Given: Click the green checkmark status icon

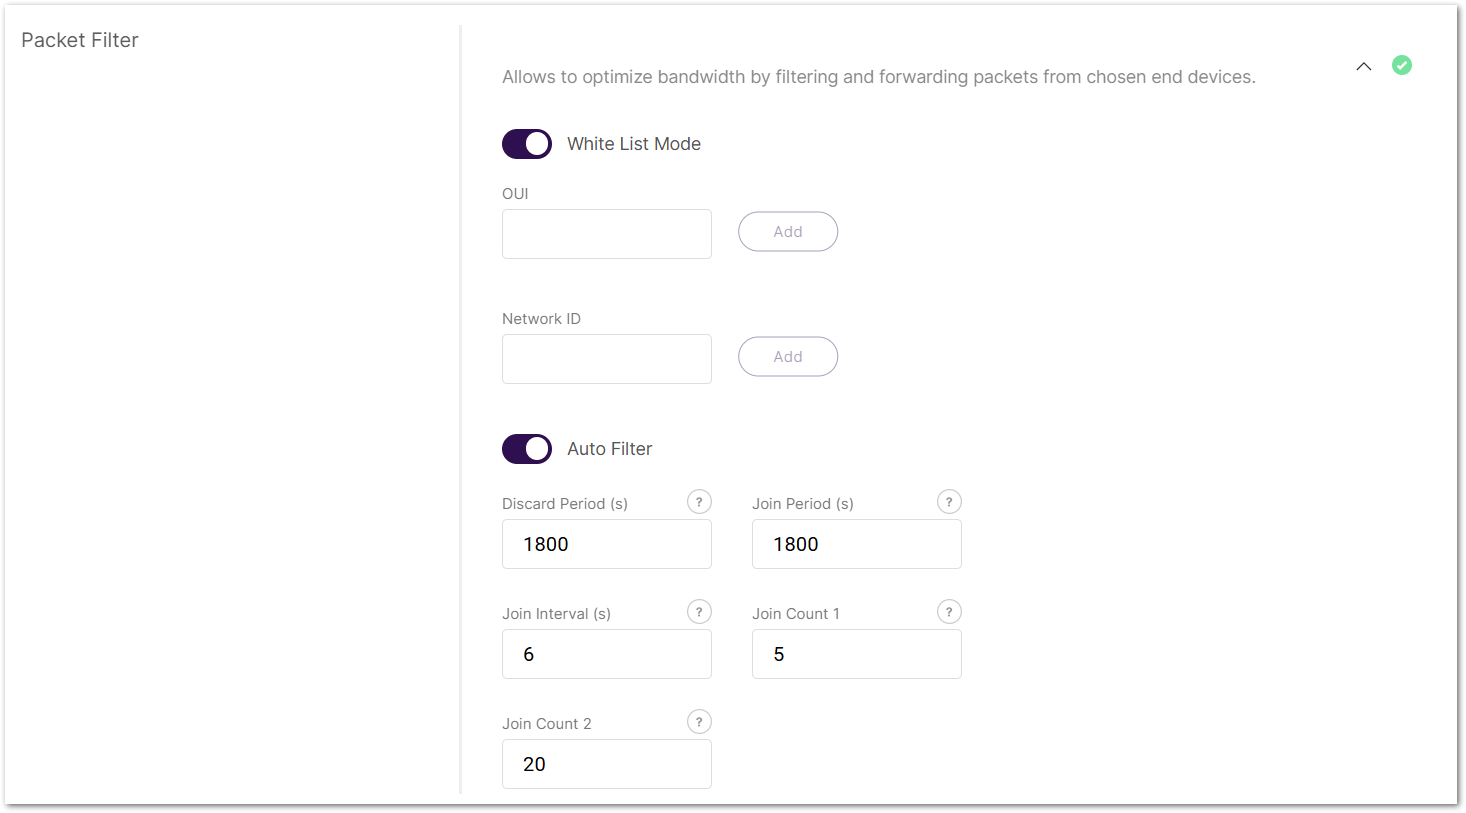Looking at the screenshot, I should 1402,65.
